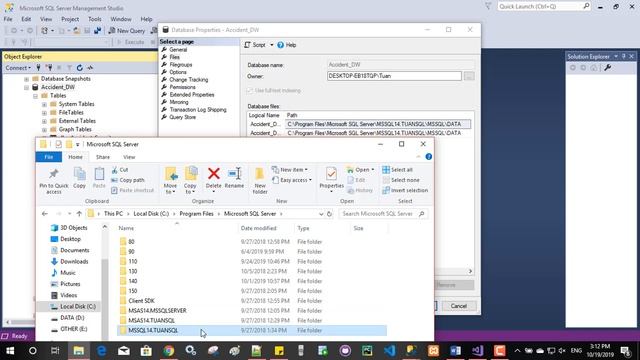Collapse the Tables node in Object Explorer
The width and height of the screenshot is (640, 360).
36,96
